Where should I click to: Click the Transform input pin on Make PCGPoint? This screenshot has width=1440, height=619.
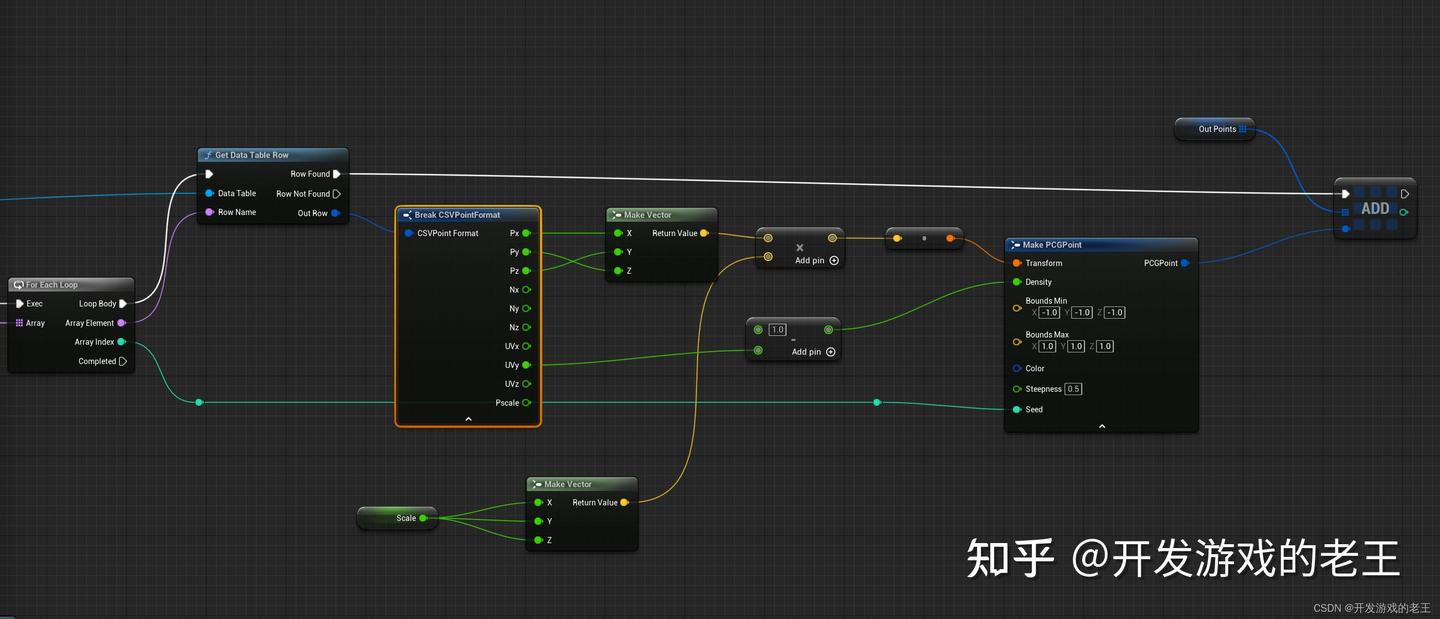(x=1017, y=263)
